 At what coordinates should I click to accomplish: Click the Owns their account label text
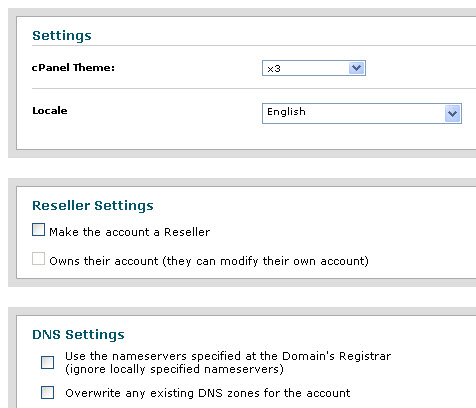(209, 261)
